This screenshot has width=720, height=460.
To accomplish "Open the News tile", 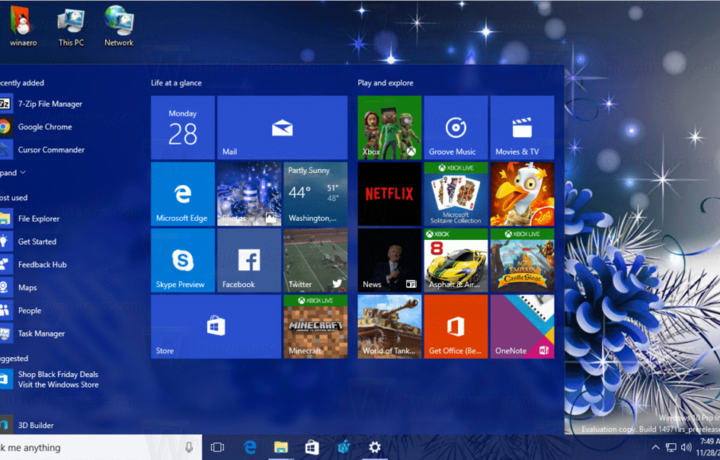I will 389,260.
